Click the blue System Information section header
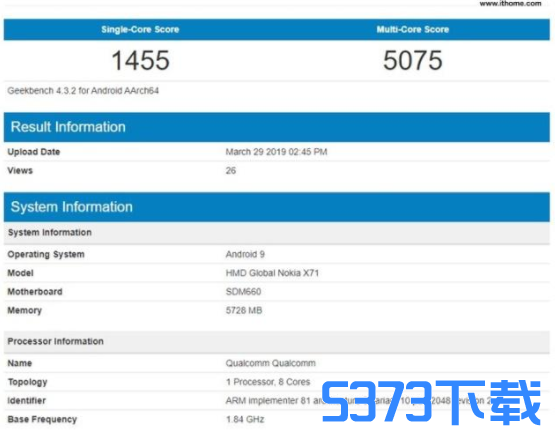The width and height of the screenshot is (555, 435). tap(277, 207)
